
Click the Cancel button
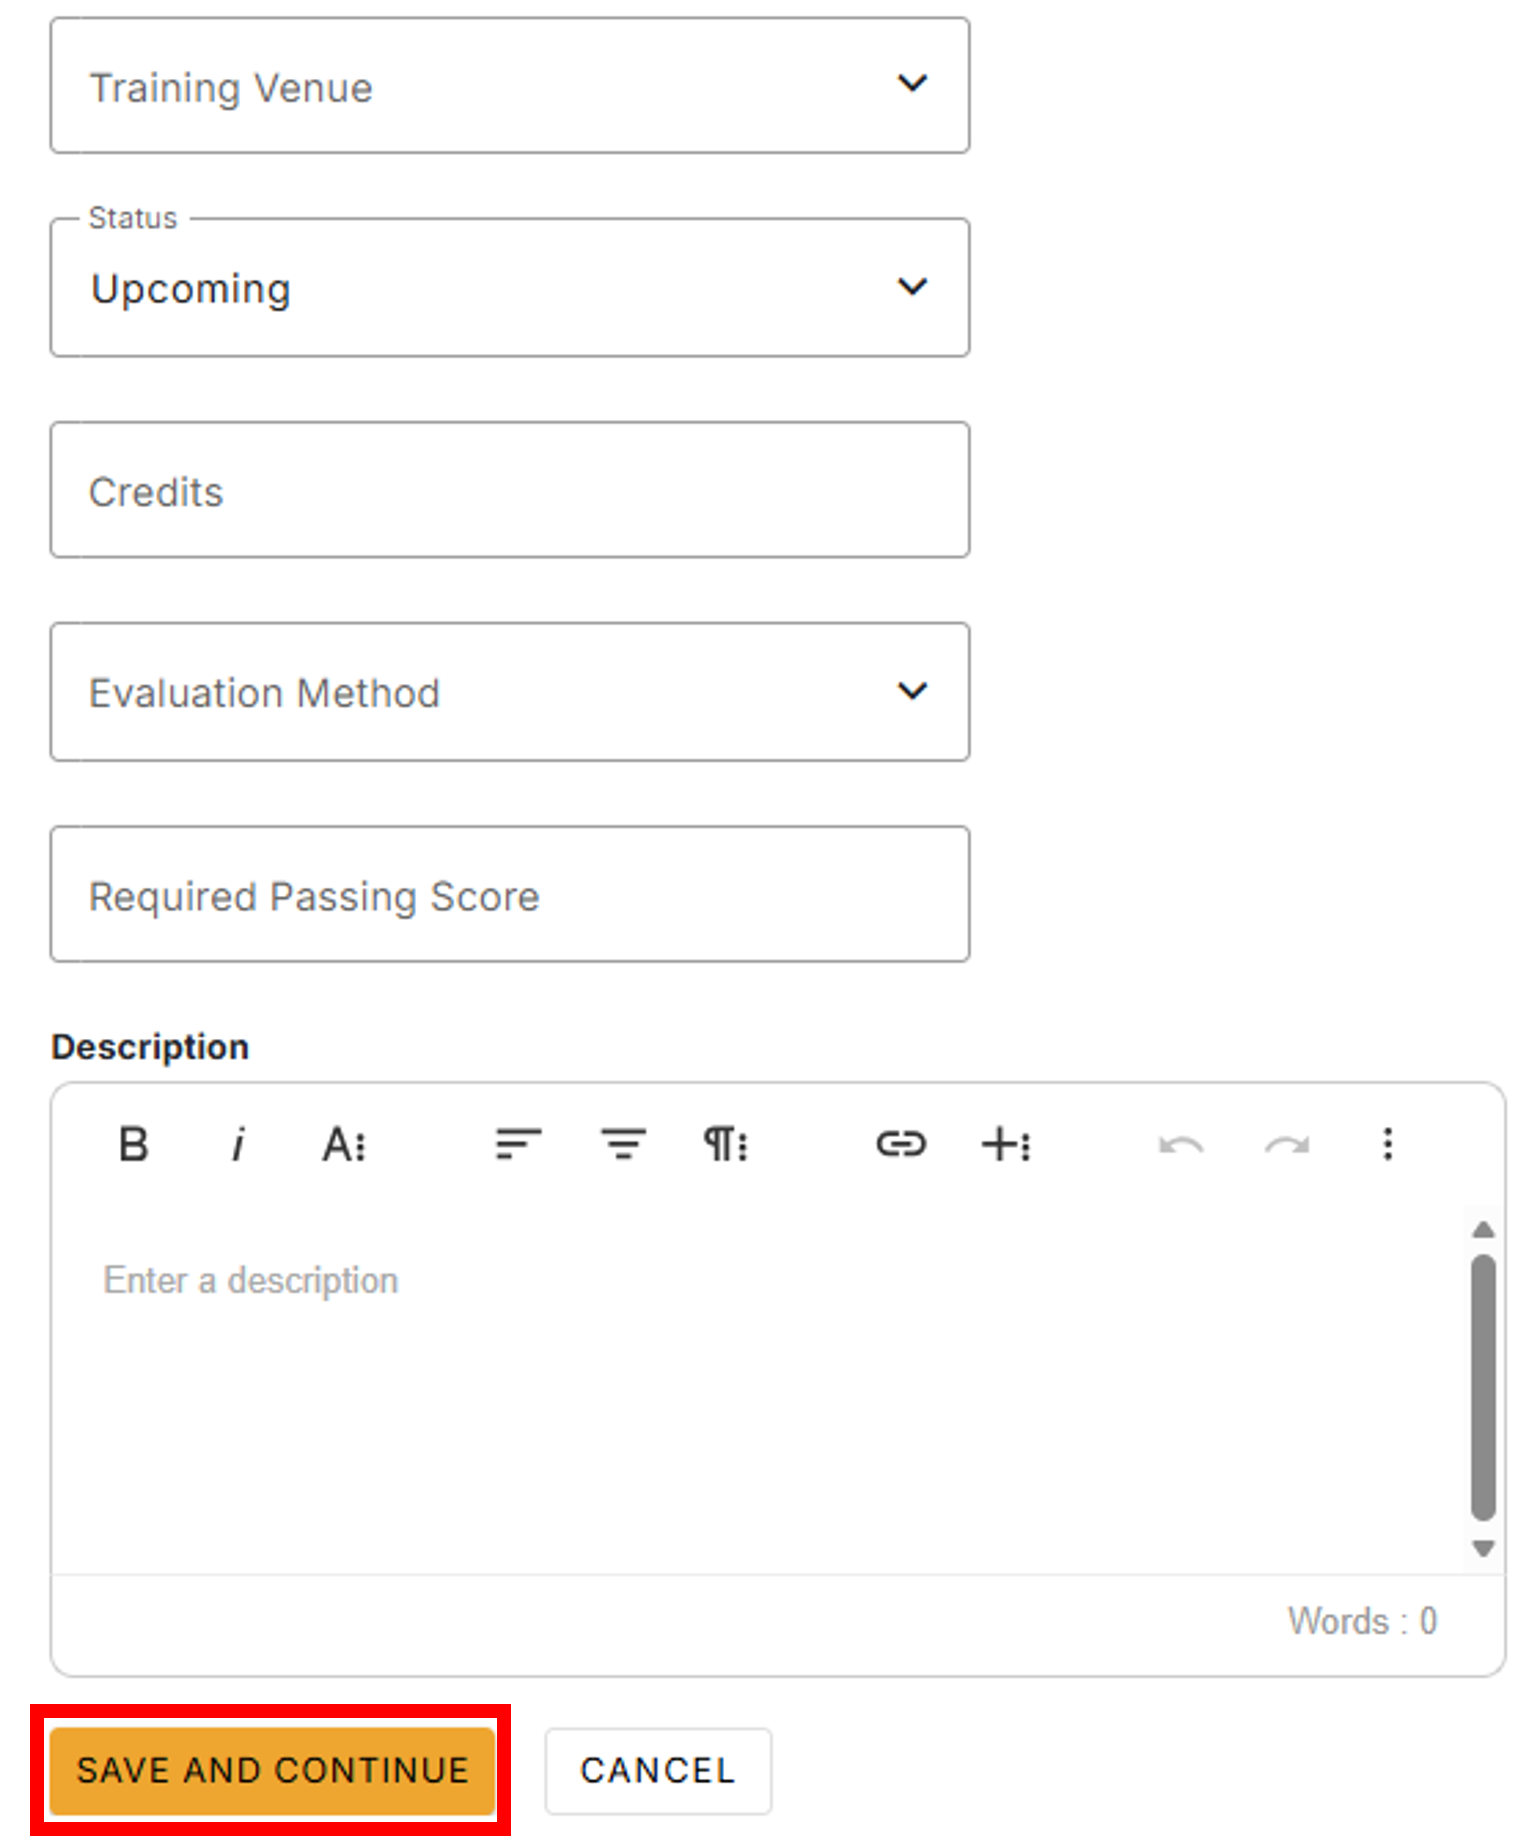658,1770
